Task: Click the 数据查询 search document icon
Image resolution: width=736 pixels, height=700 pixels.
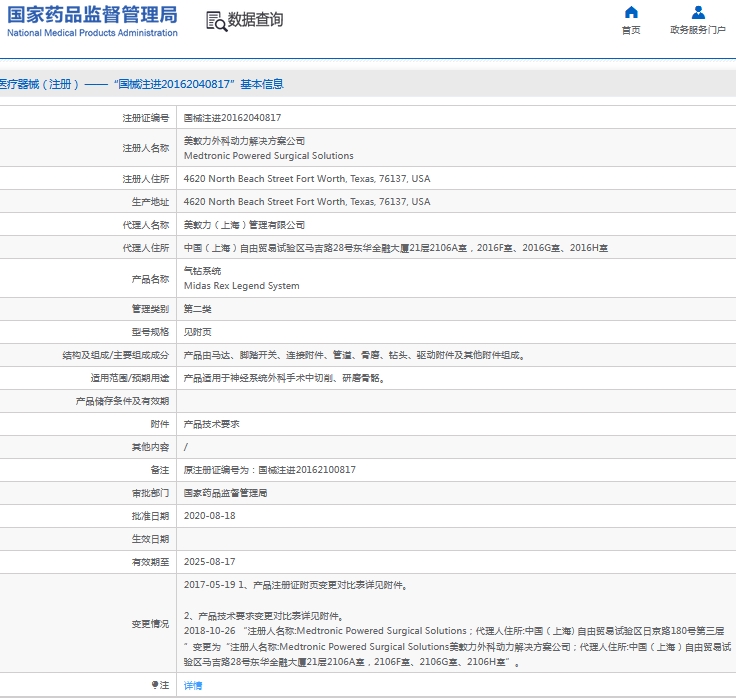Action: pos(216,21)
